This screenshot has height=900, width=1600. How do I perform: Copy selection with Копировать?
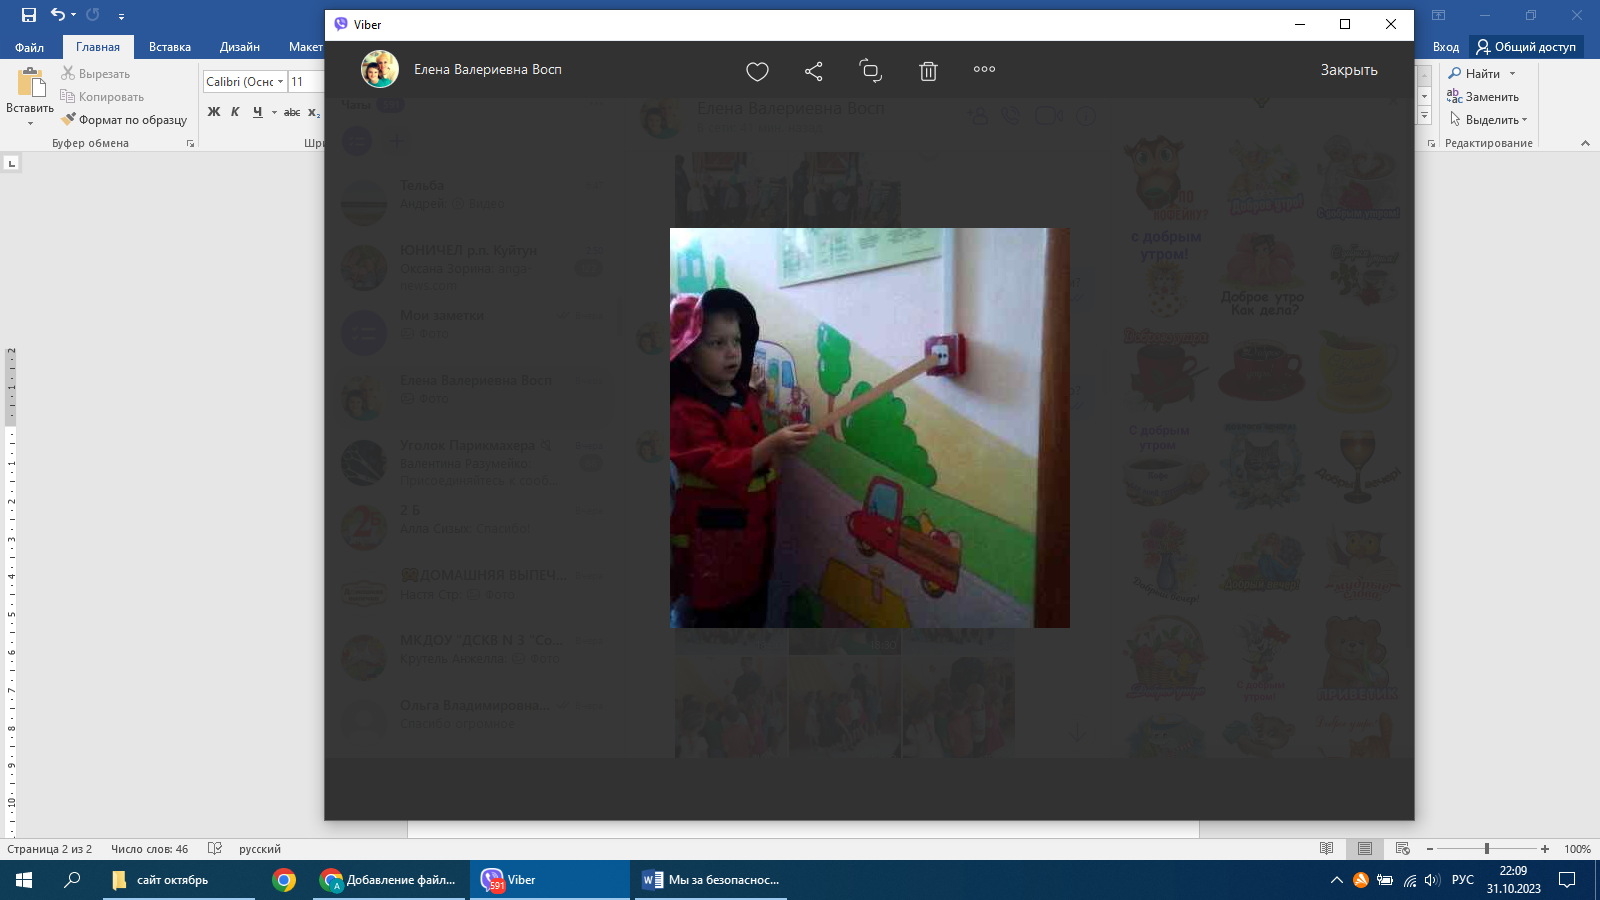(x=103, y=97)
